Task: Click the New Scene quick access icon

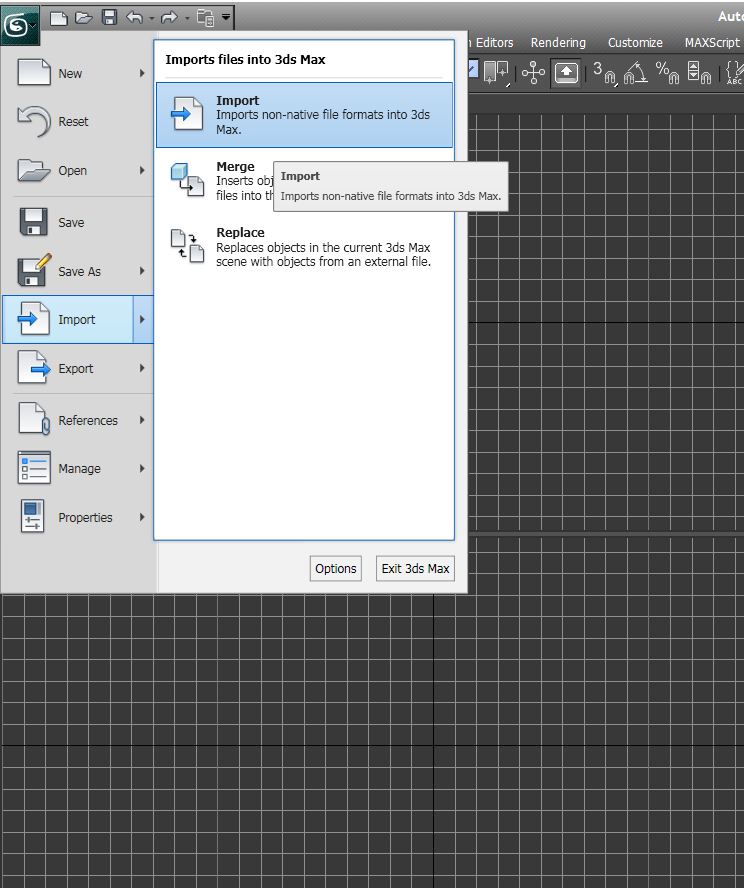Action: click(x=58, y=18)
